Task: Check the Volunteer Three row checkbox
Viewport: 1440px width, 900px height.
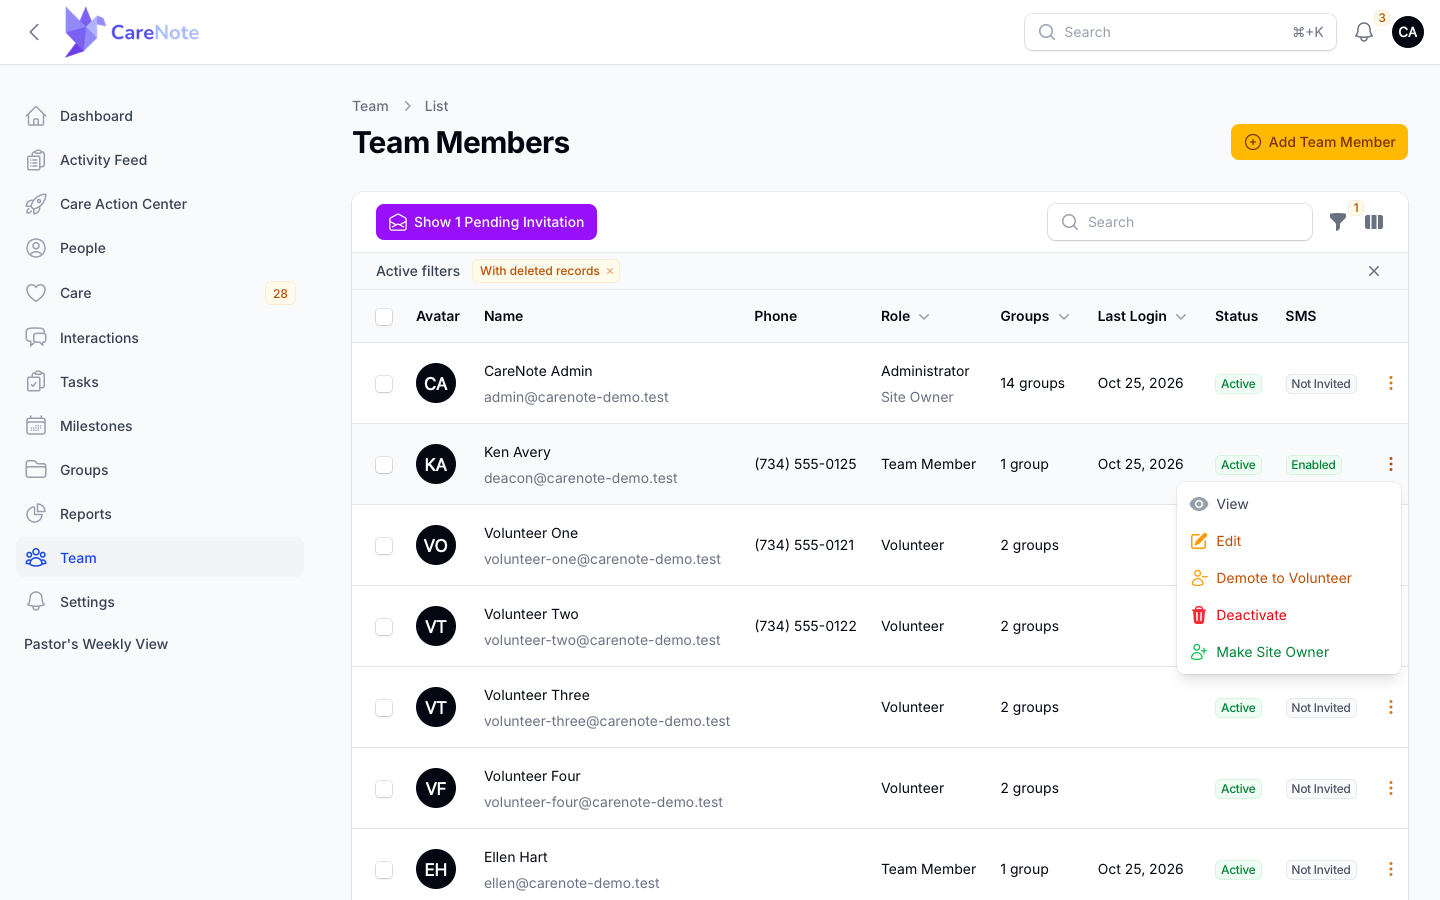Action: pyautogui.click(x=384, y=708)
